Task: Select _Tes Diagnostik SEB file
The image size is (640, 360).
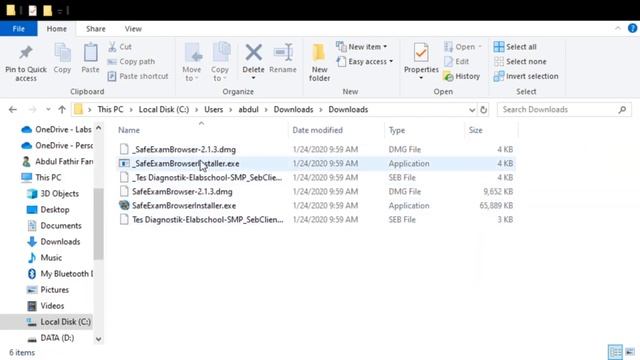Action: click(316, 178)
